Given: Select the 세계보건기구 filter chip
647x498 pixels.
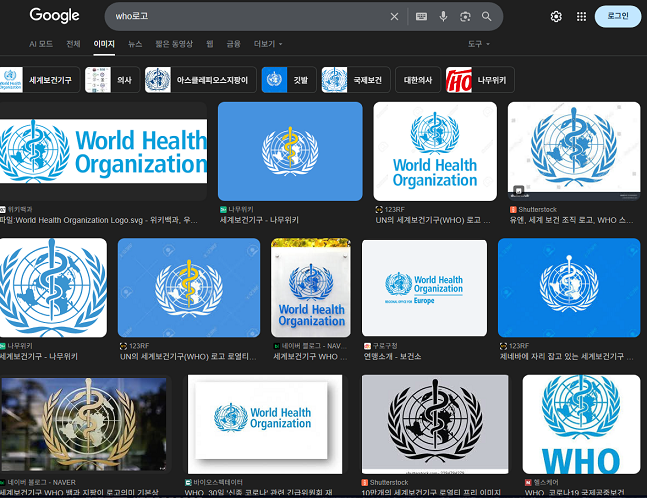Looking at the screenshot, I should click(39, 80).
